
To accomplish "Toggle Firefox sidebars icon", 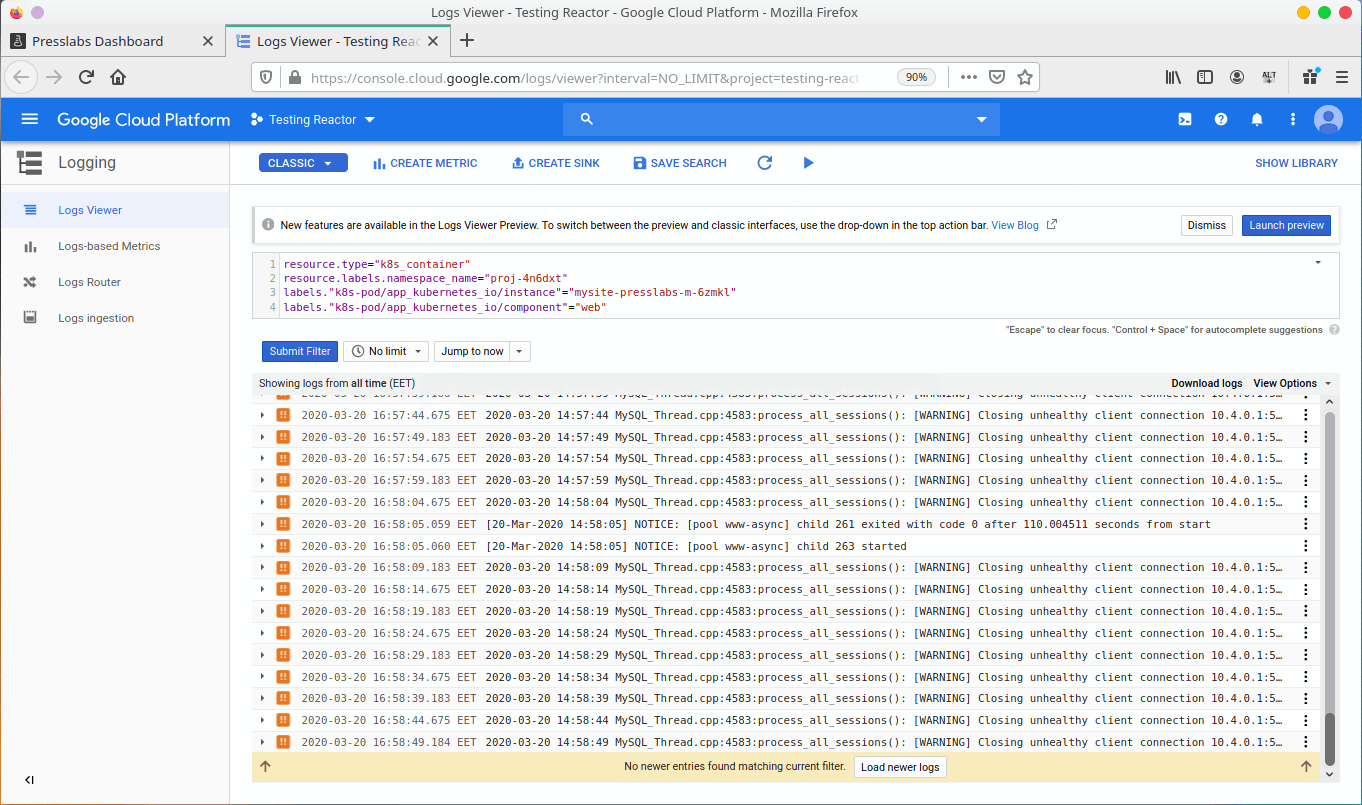I will [x=1205, y=77].
